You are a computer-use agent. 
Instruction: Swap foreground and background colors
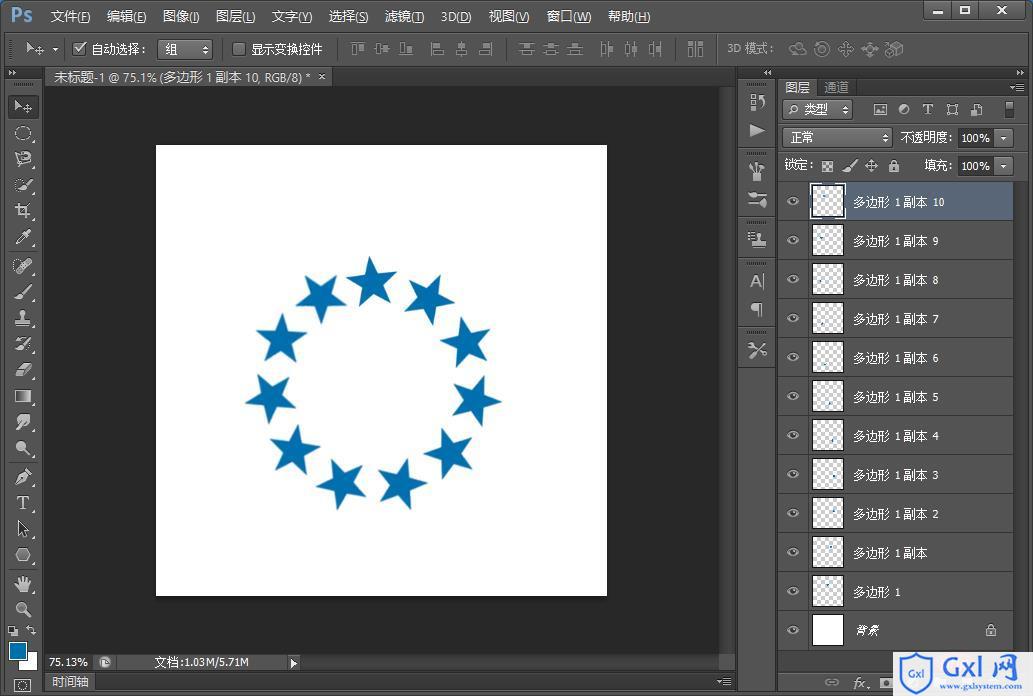(x=31, y=630)
